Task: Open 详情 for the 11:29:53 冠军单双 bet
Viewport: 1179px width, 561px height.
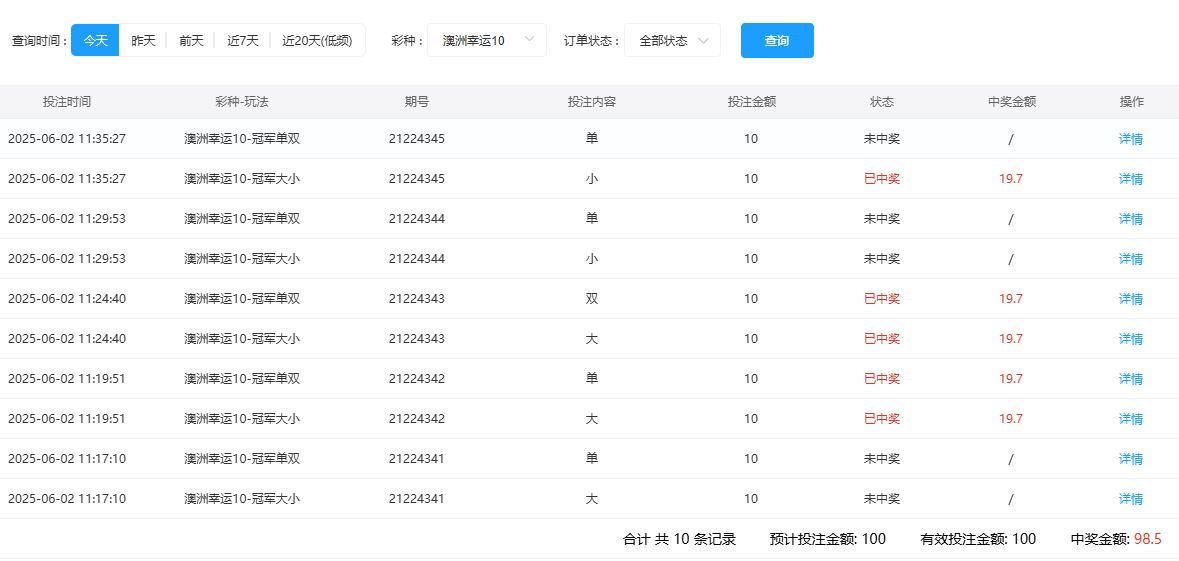Action: [x=1130, y=219]
